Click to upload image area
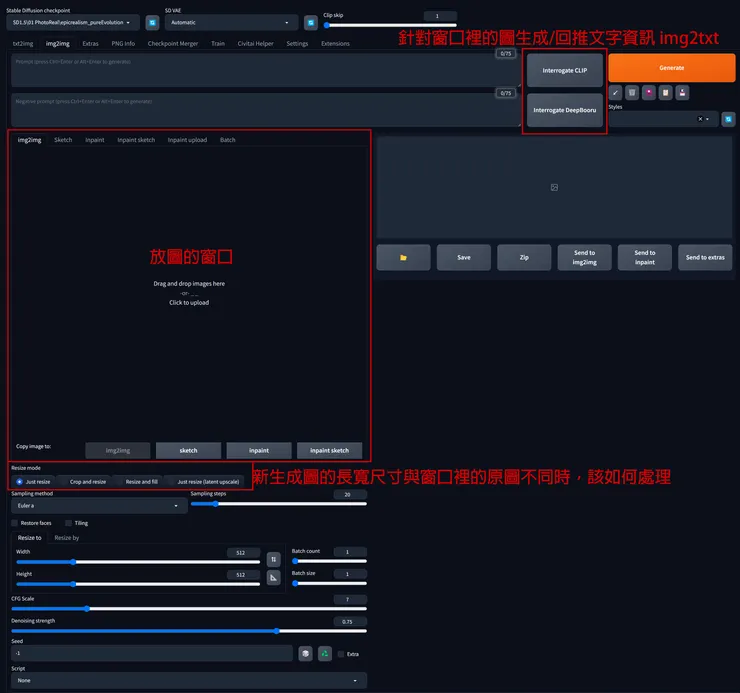The height and width of the screenshot is (693, 740). point(189,293)
